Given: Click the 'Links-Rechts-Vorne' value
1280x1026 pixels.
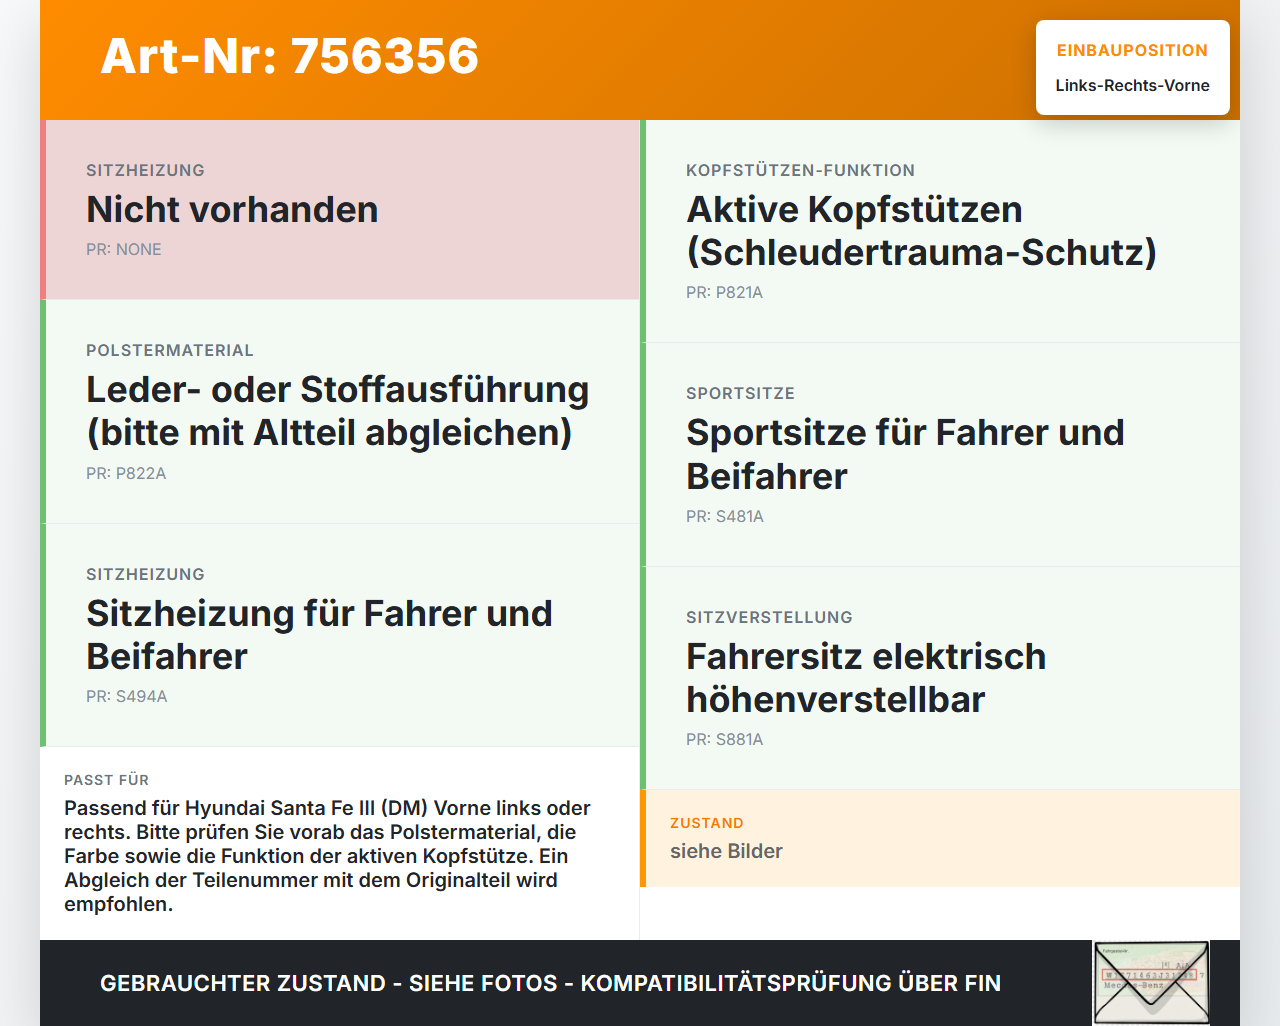Looking at the screenshot, I should click(x=1132, y=85).
